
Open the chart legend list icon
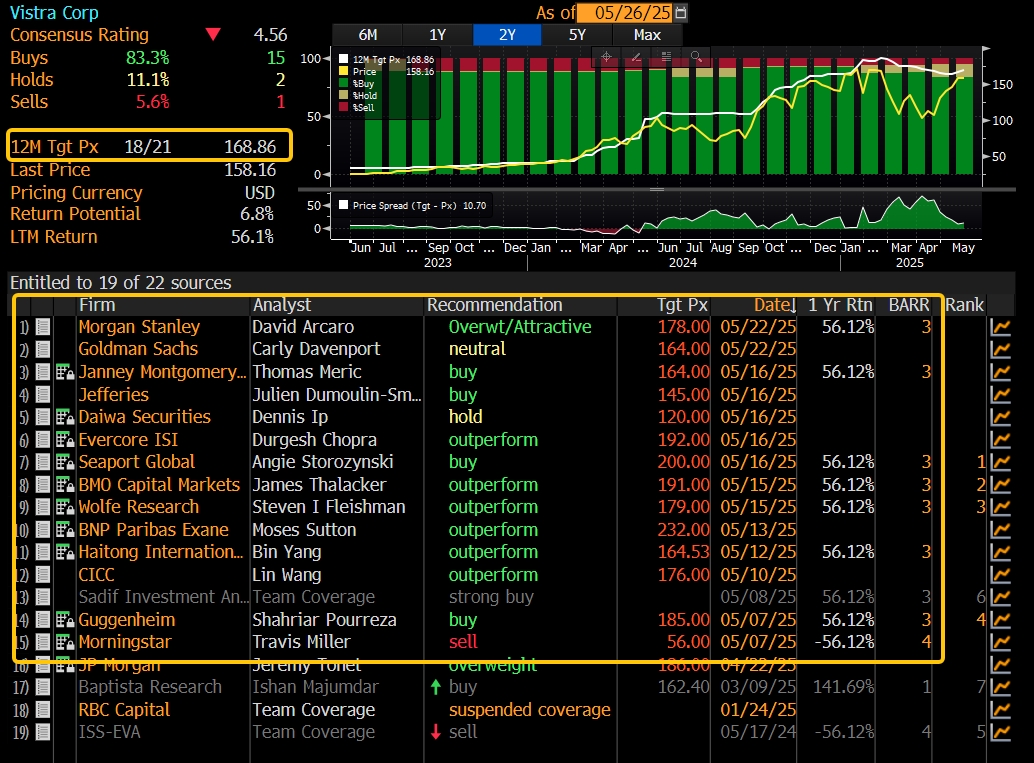click(666, 57)
